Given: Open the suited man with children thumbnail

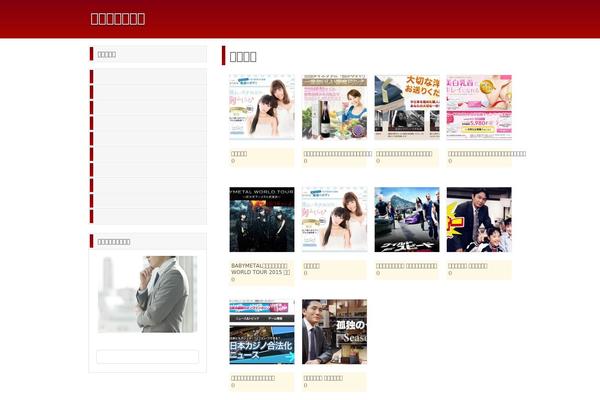Looking at the screenshot, I should 479,219.
